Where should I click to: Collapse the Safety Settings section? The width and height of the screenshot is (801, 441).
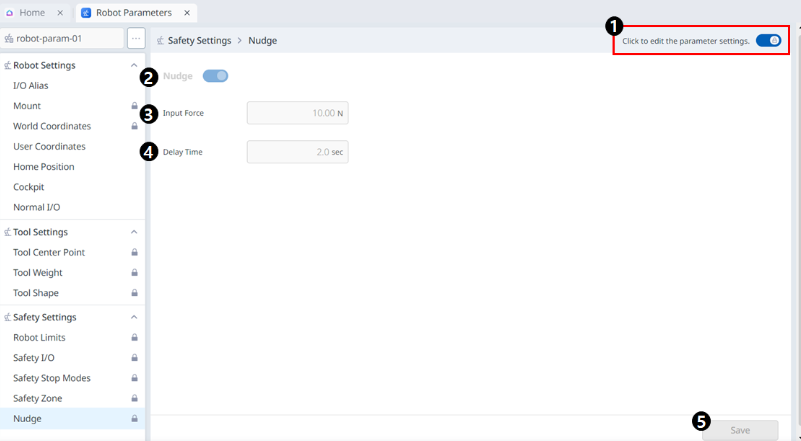tap(134, 317)
